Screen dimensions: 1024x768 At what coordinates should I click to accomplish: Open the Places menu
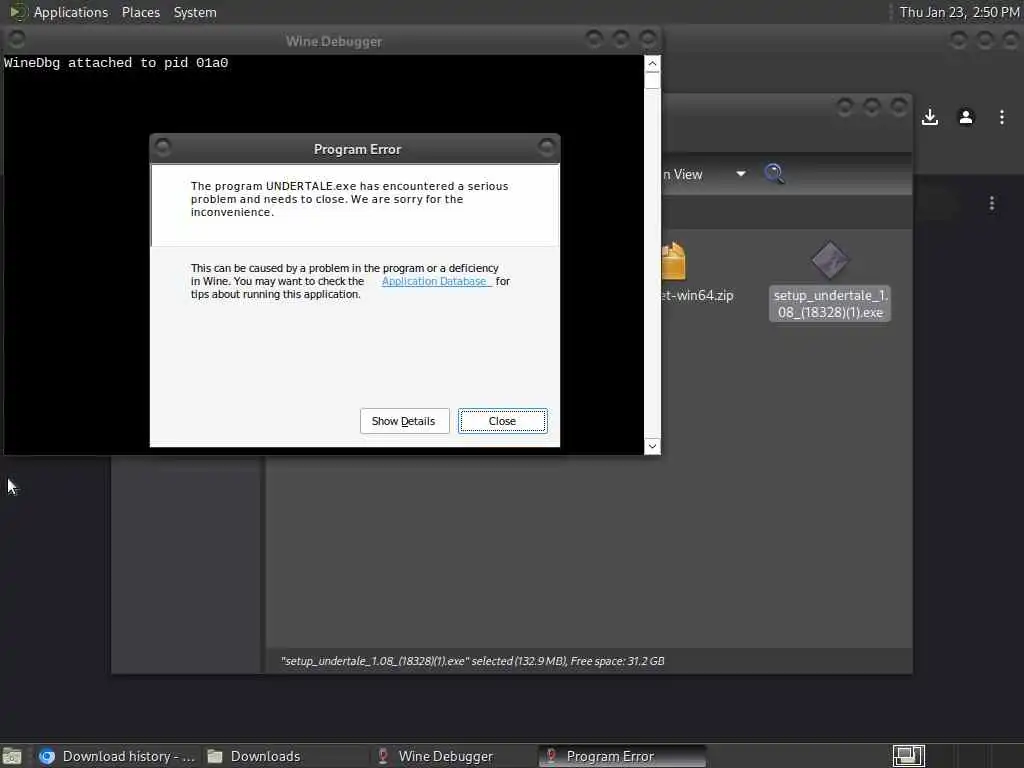[140, 12]
